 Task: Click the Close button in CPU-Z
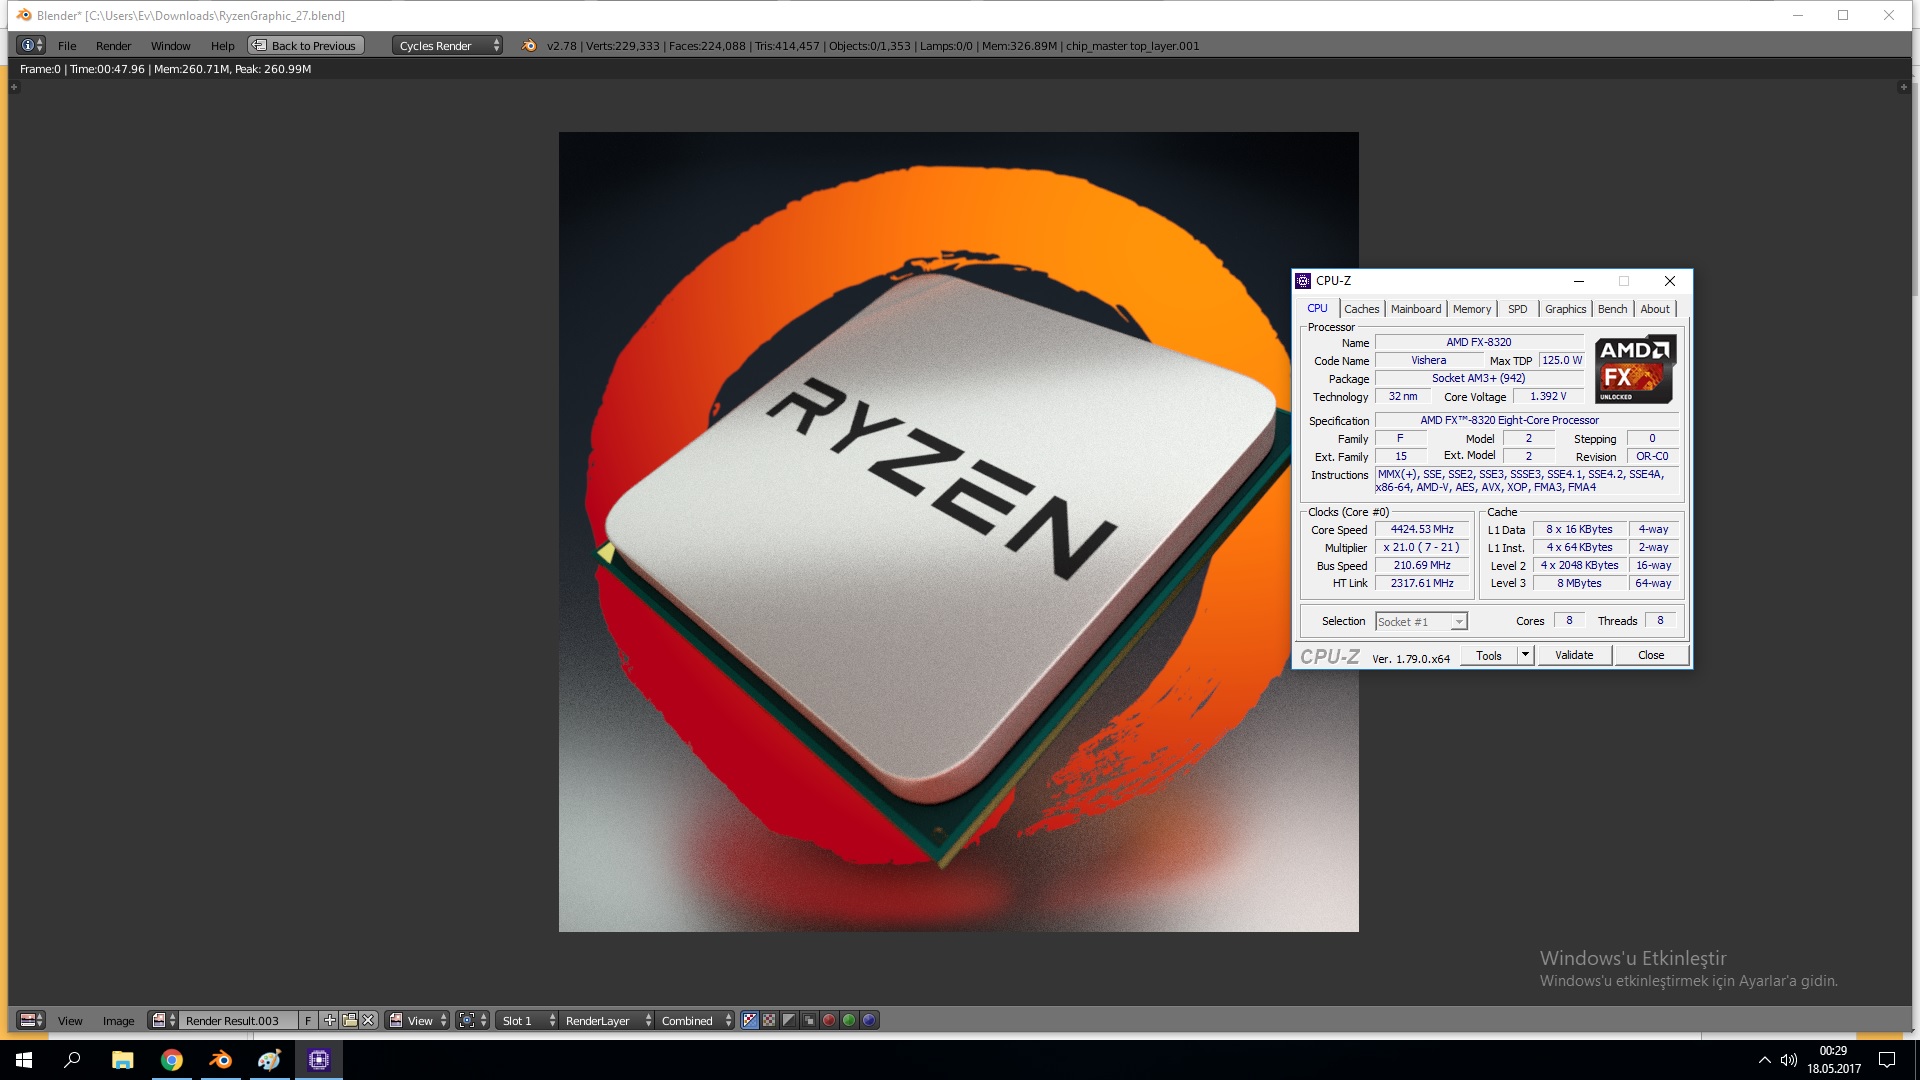pos(1651,655)
